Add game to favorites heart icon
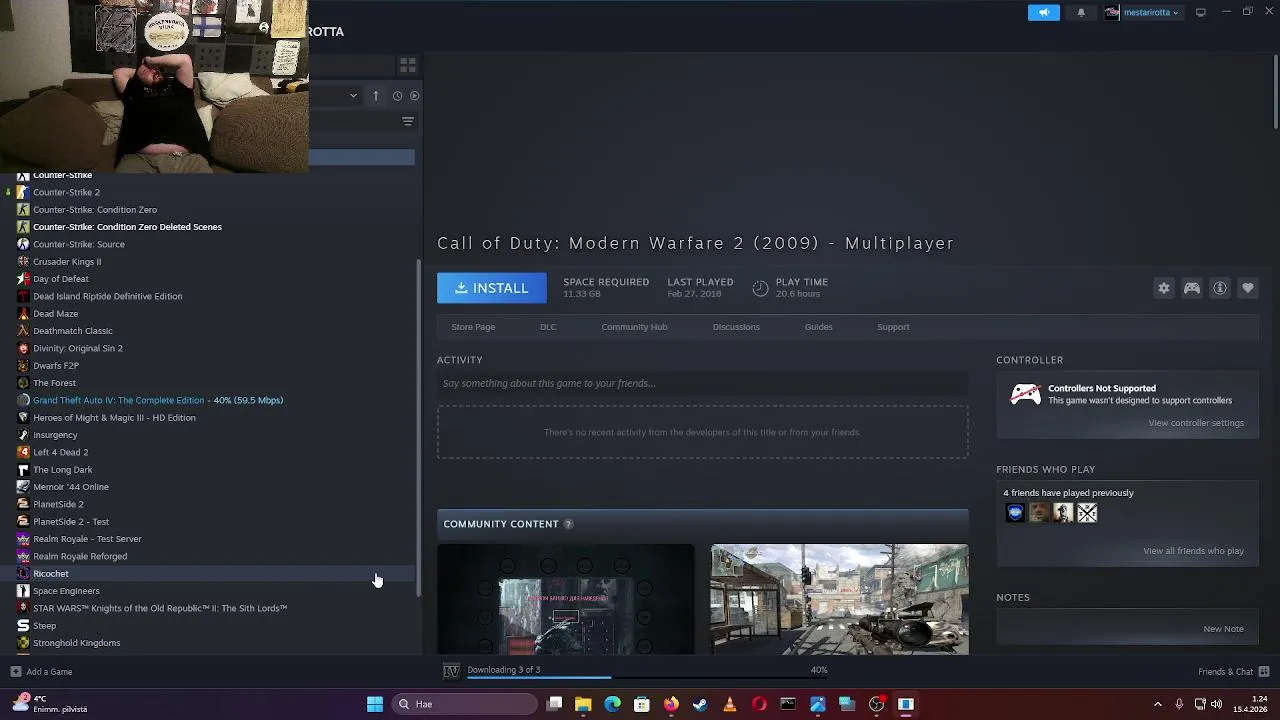Viewport: 1280px width, 720px height. pos(1248,288)
